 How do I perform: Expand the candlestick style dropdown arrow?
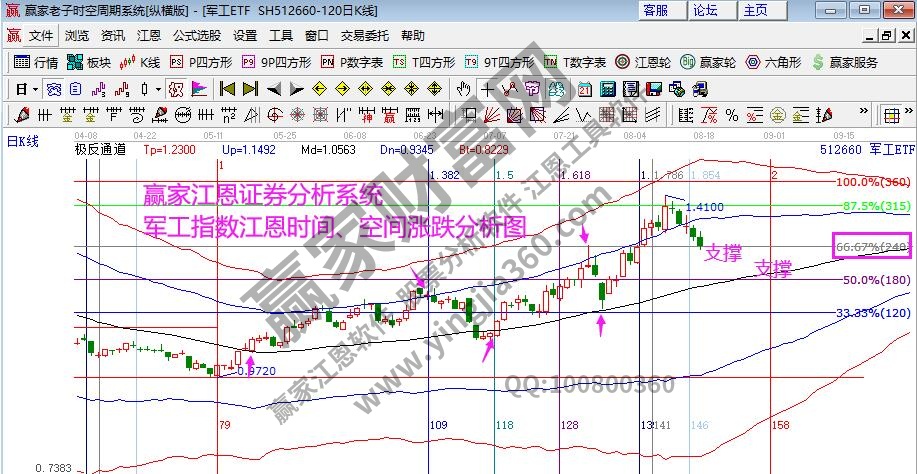[x=157, y=88]
